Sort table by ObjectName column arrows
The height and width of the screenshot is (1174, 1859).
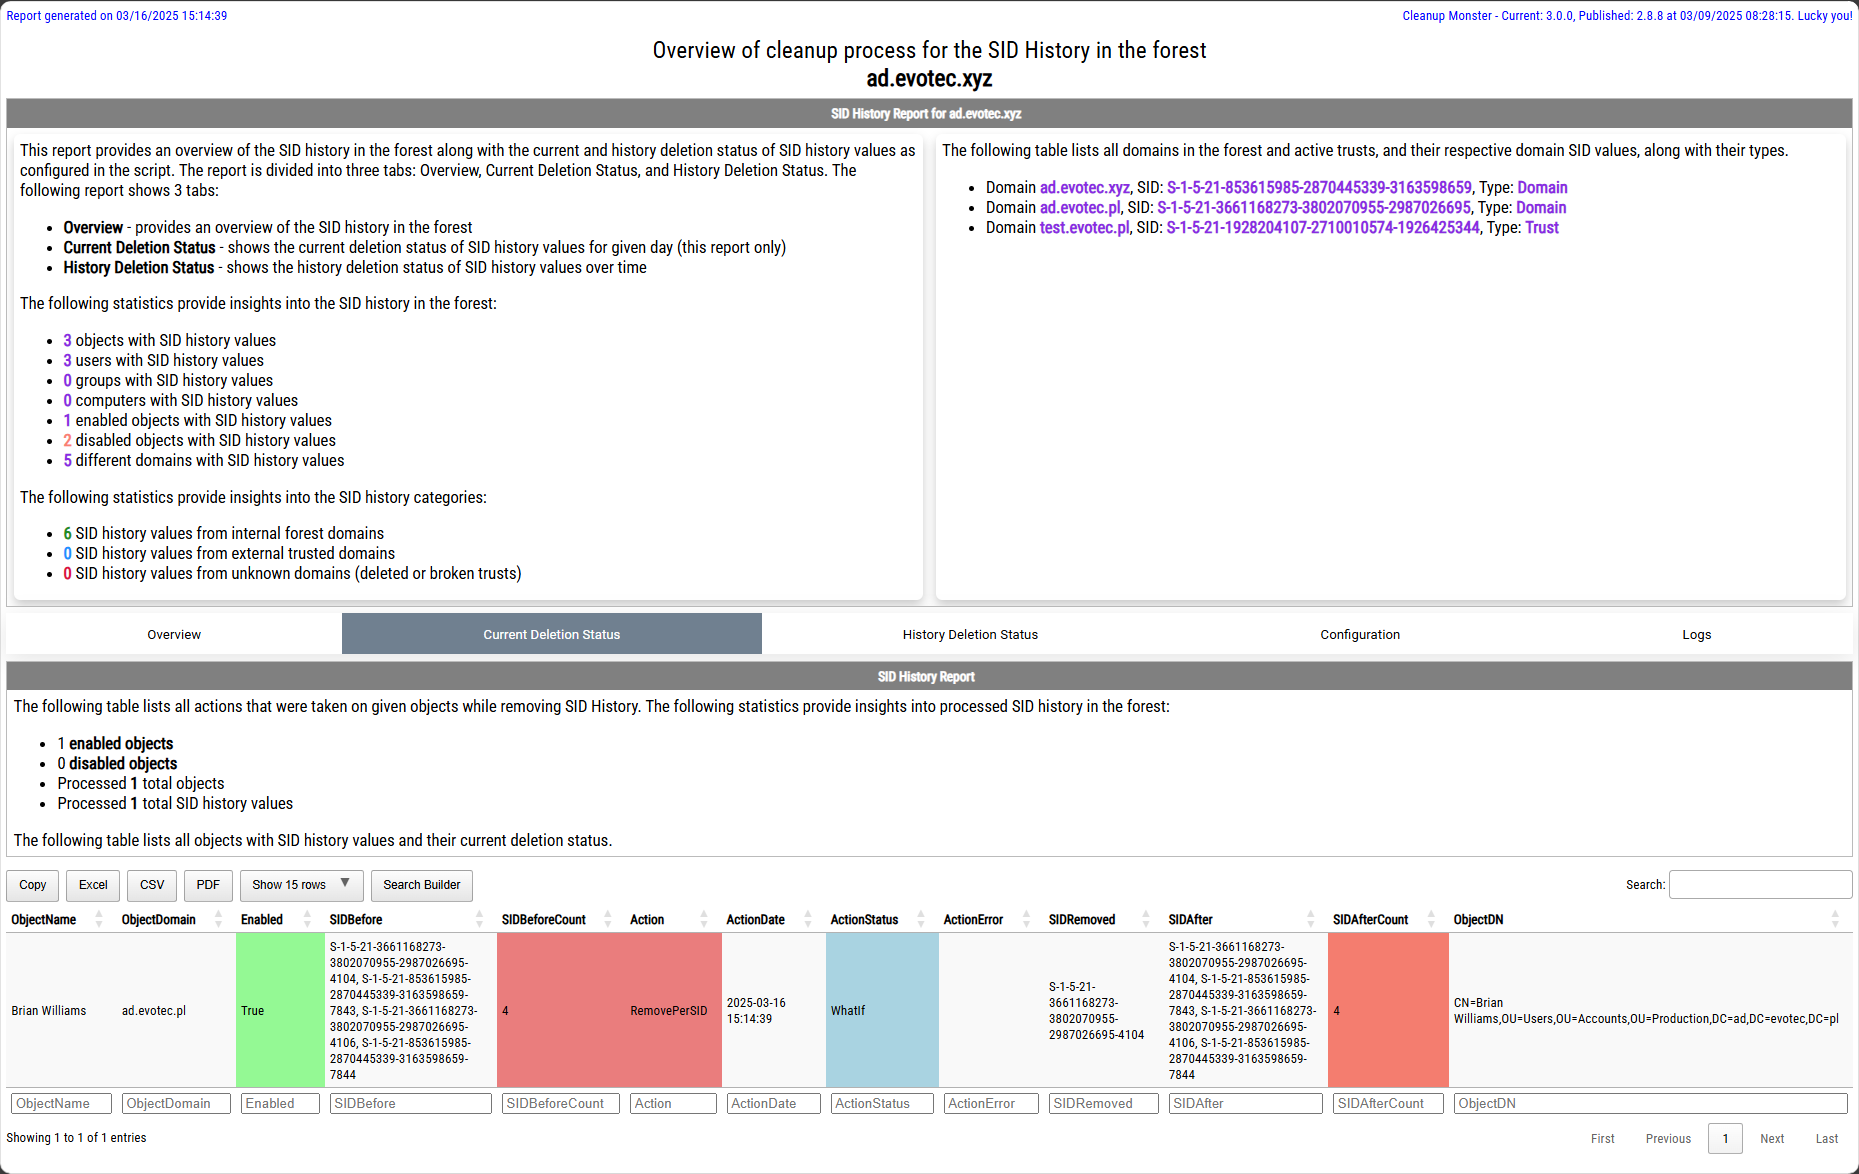coord(98,919)
